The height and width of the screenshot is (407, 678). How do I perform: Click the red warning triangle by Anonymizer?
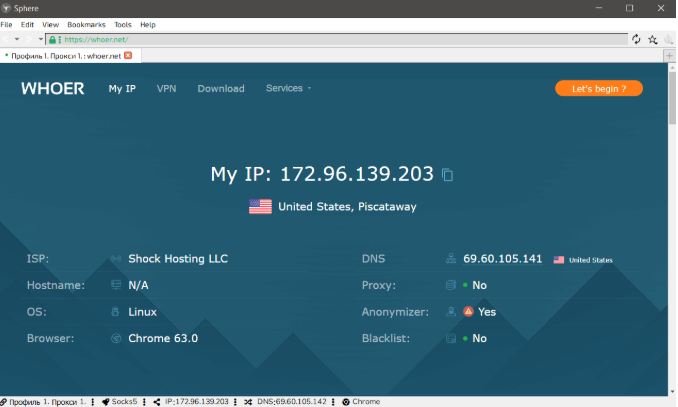[x=468, y=311]
